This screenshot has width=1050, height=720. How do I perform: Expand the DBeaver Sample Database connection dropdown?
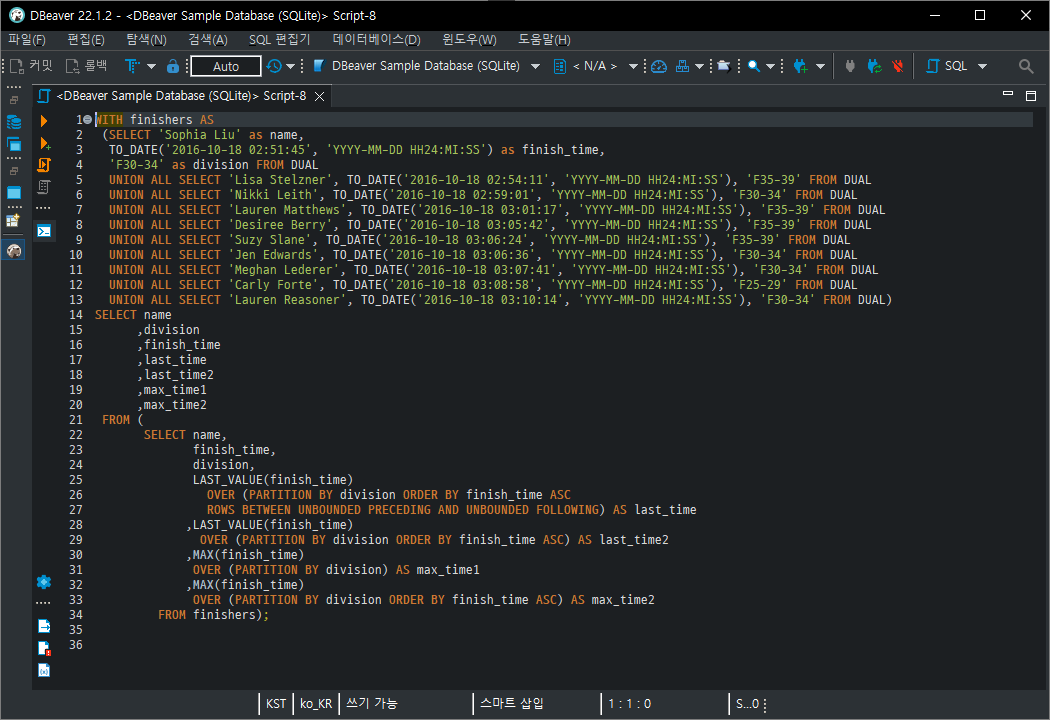point(535,66)
